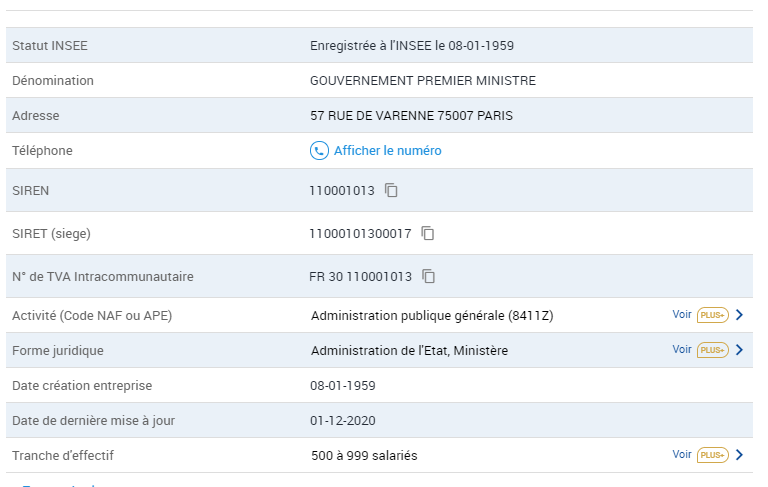Click the Tranche d'effectif label
This screenshot has height=487, width=768.
pos(63,456)
